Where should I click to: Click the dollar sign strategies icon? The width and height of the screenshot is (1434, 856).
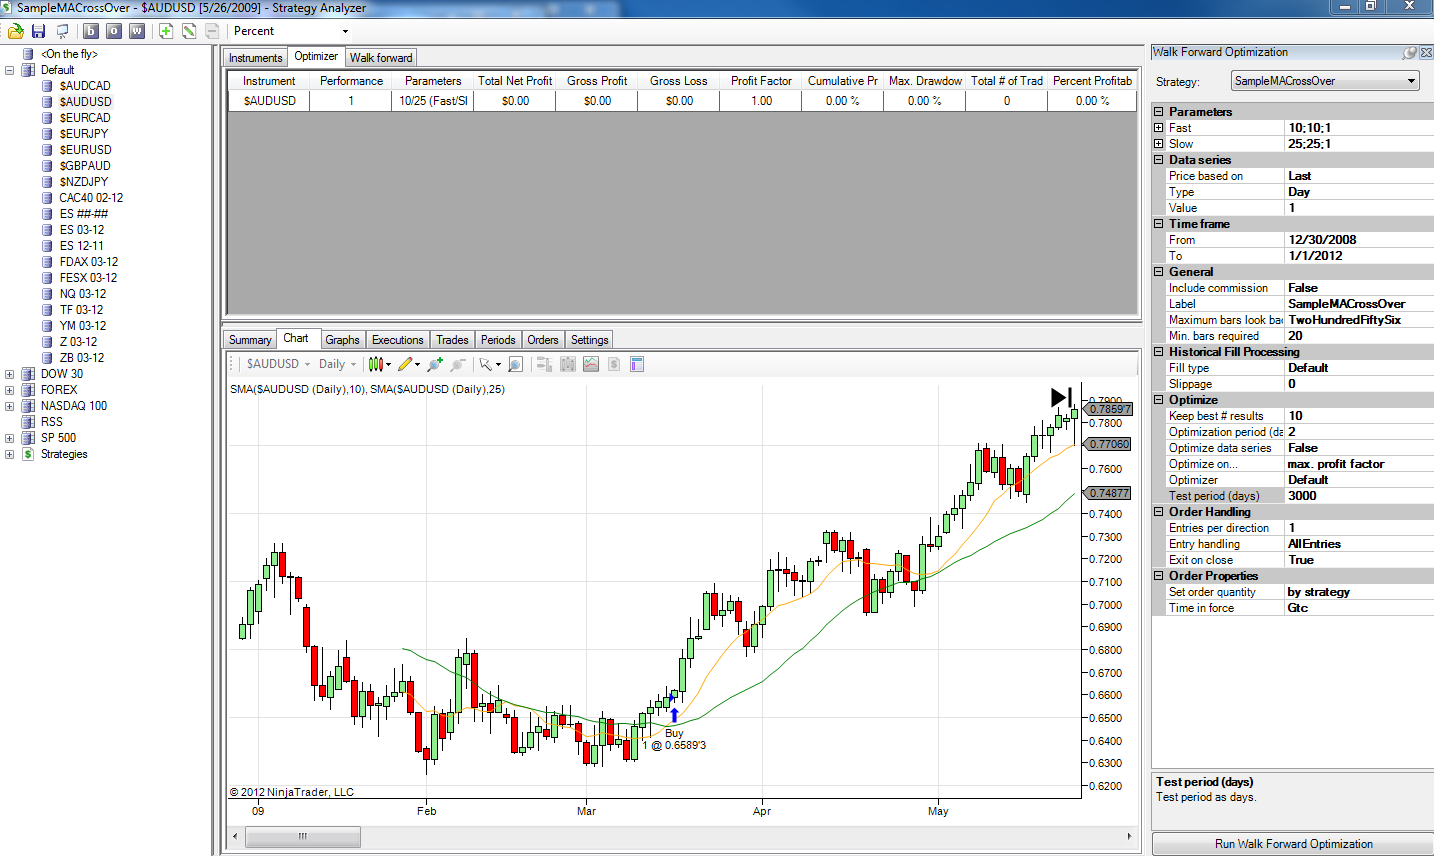[614, 364]
